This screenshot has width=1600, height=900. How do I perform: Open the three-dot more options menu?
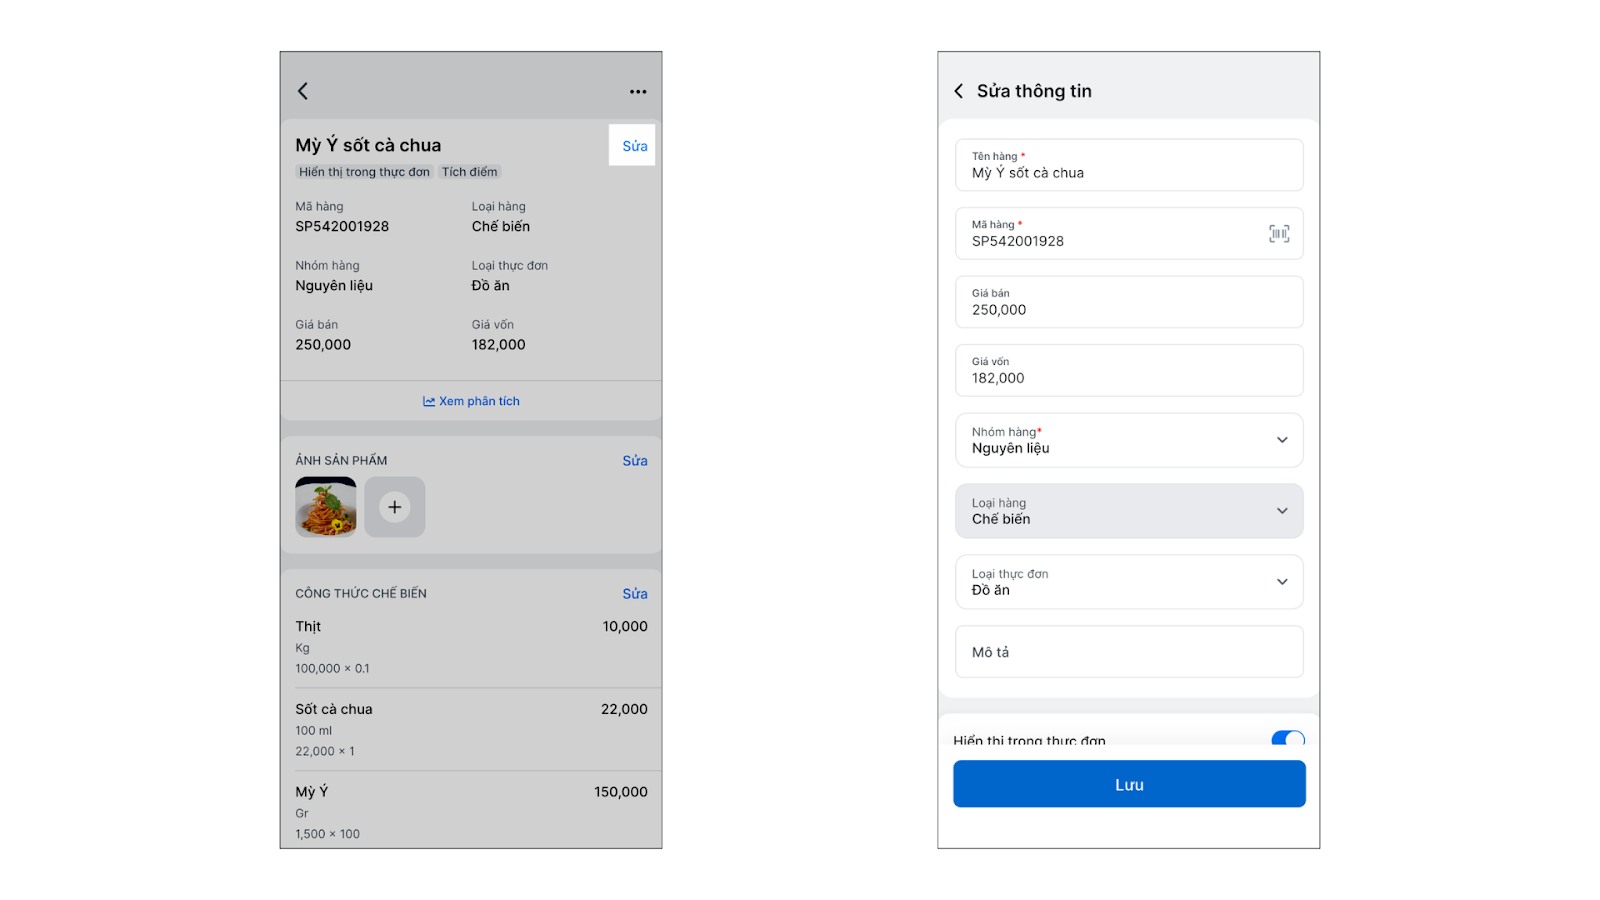click(638, 91)
